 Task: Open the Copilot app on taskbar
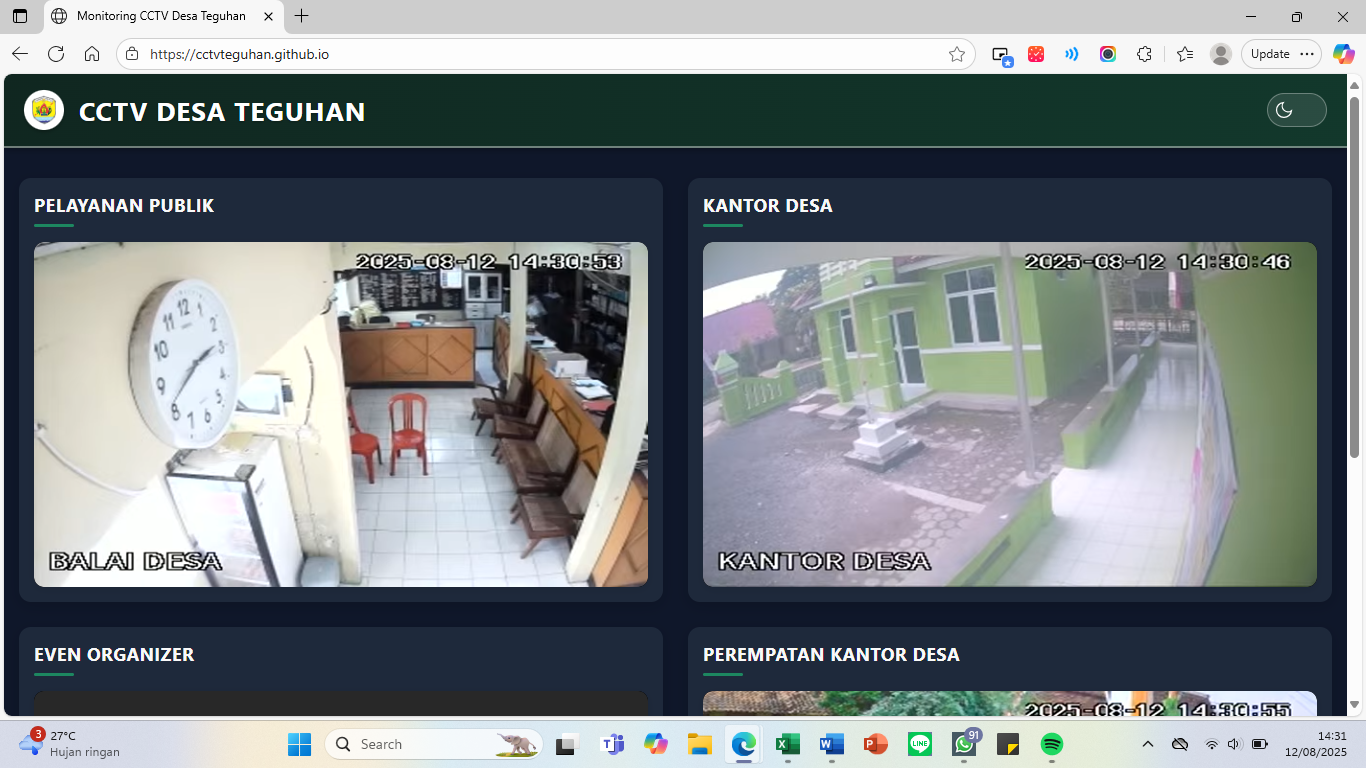point(656,744)
